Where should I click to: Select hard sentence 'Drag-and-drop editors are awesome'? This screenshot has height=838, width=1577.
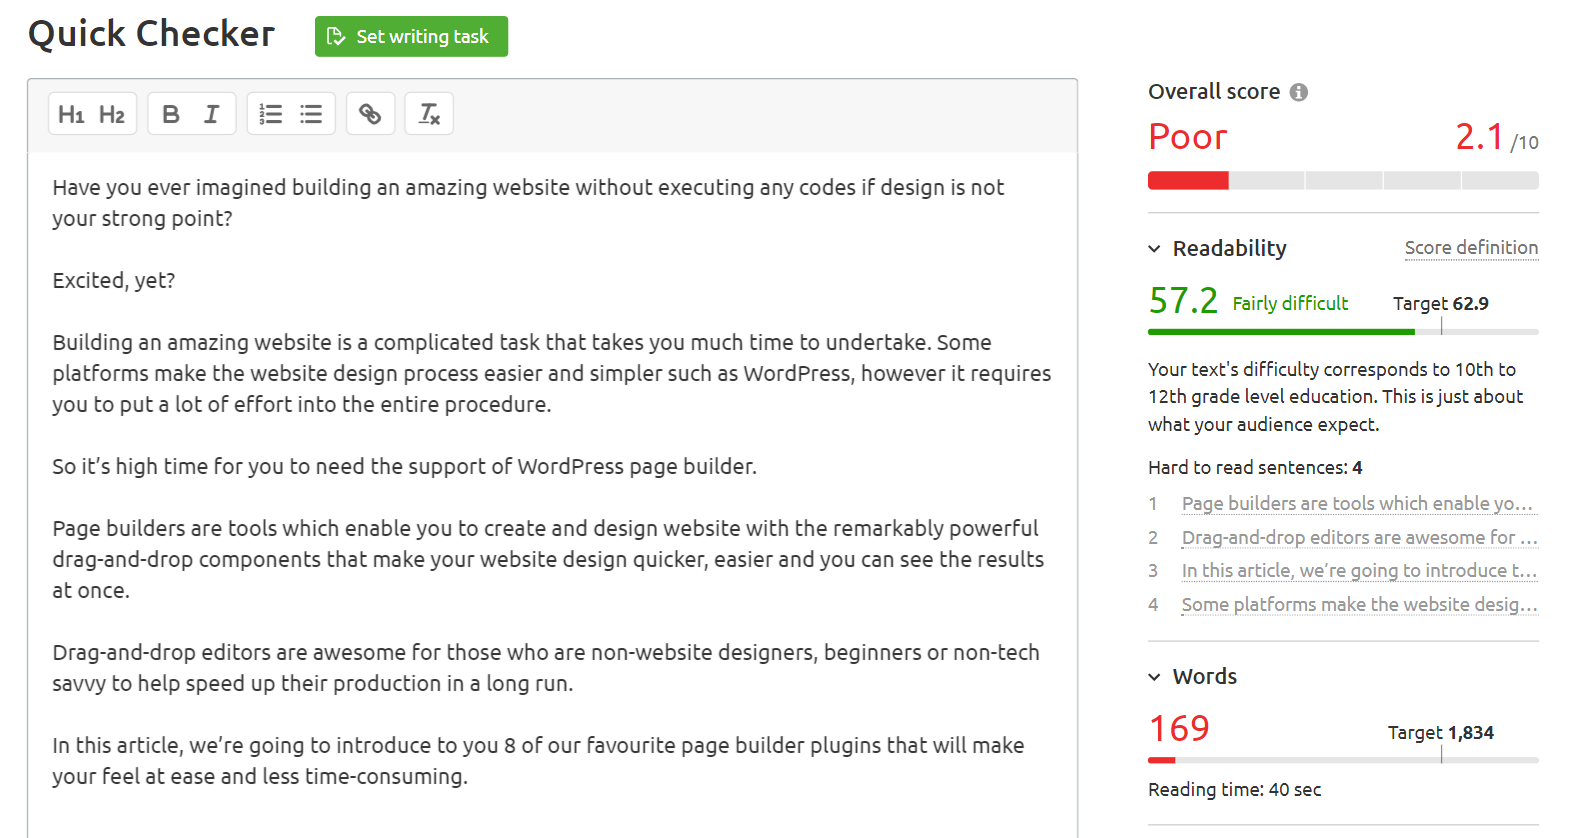click(x=1359, y=538)
